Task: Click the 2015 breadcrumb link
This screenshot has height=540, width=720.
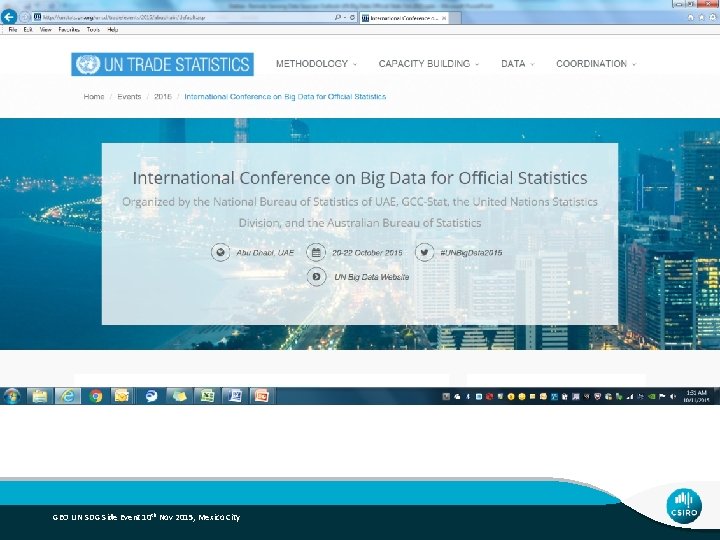Action: (163, 96)
